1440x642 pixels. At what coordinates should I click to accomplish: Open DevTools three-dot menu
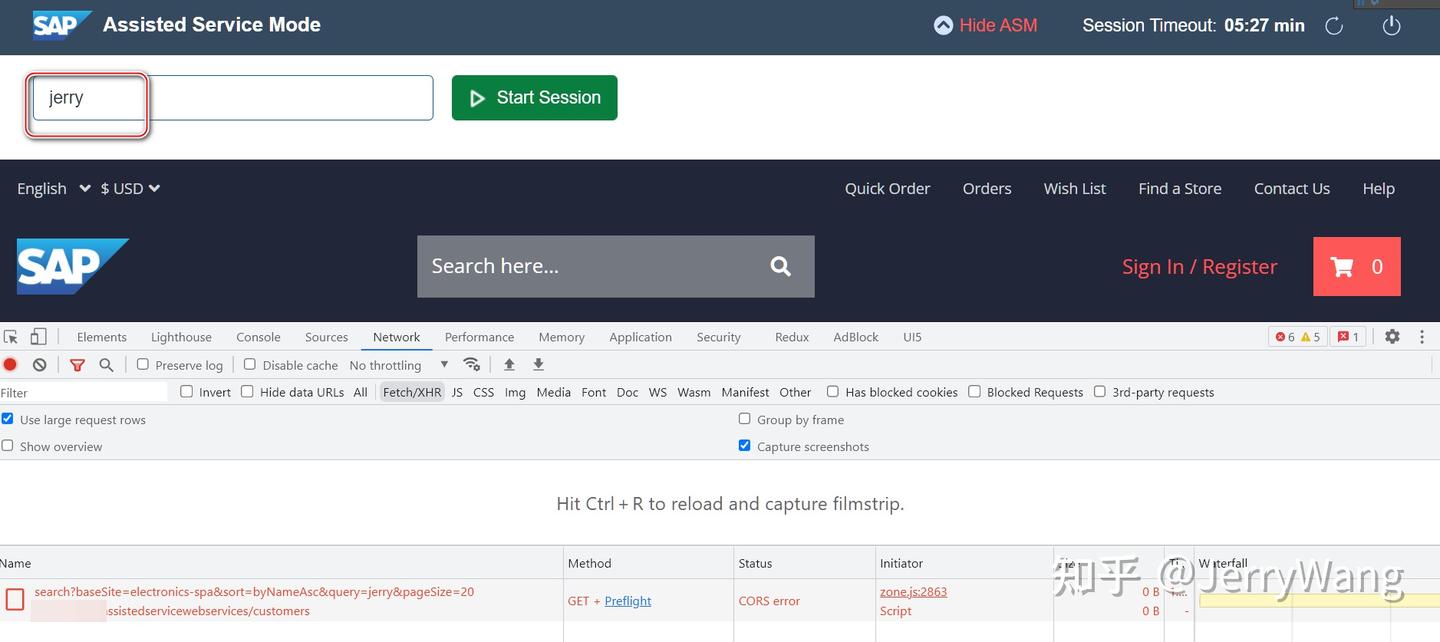point(1422,337)
